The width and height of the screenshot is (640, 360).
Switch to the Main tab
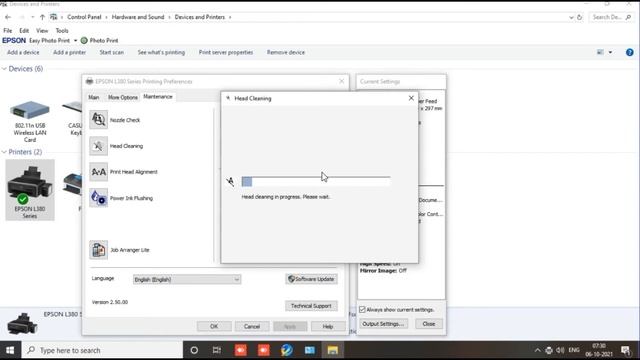point(94,97)
